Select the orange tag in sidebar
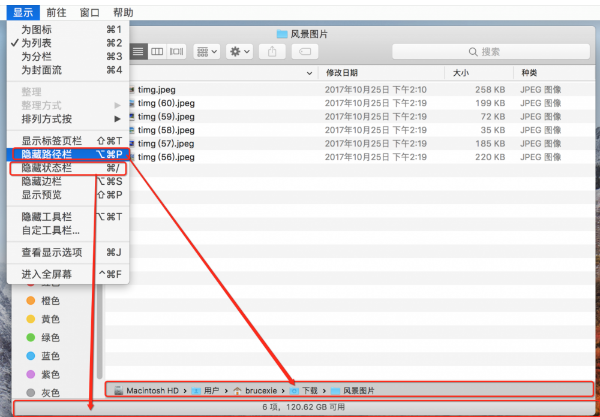Image resolution: width=600 pixels, height=417 pixels. tap(43, 301)
